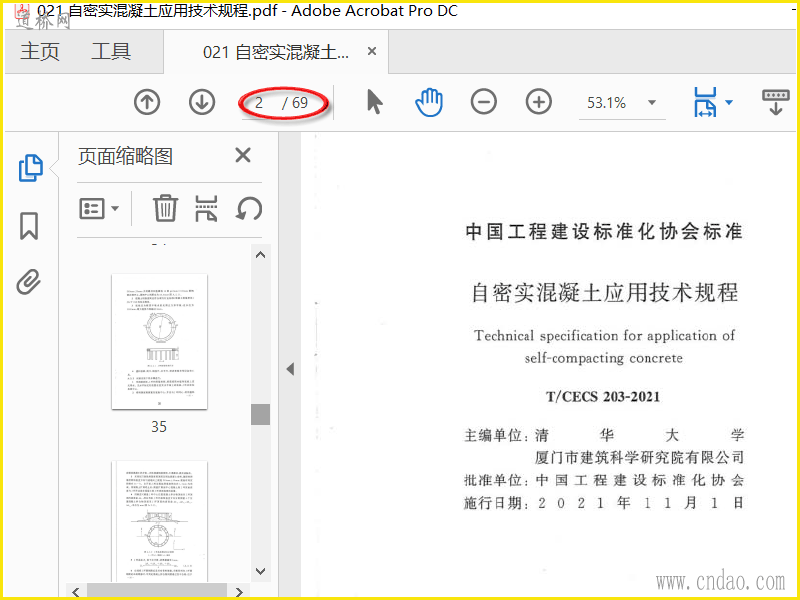Switch to the 021 自密实混凝土 document tab
The height and width of the screenshot is (600, 800).
click(276, 52)
